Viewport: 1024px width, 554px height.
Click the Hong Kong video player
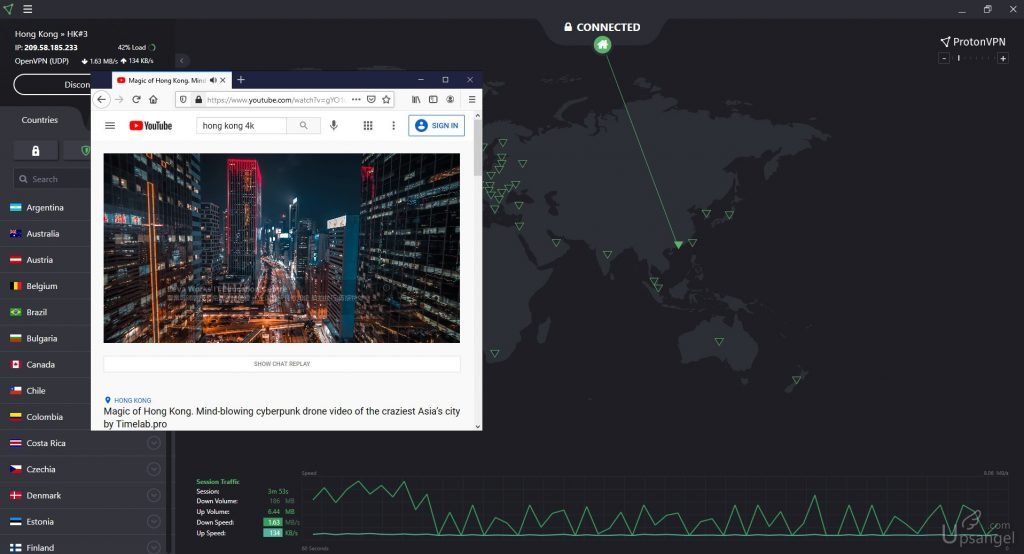point(281,248)
